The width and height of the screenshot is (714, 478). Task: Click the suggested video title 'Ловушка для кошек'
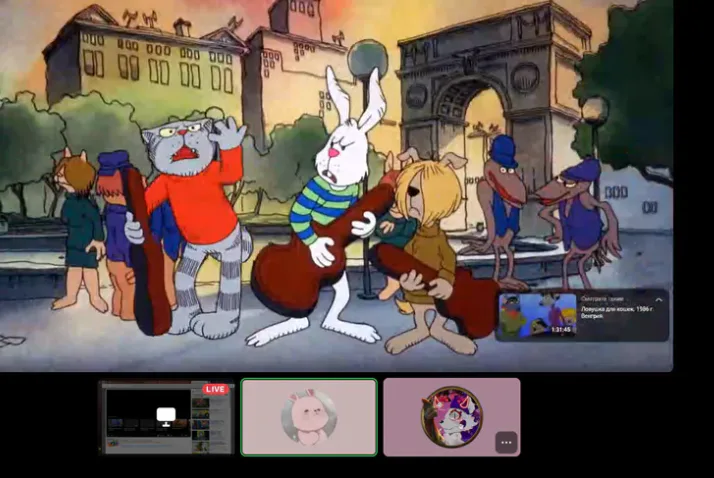click(x=617, y=312)
